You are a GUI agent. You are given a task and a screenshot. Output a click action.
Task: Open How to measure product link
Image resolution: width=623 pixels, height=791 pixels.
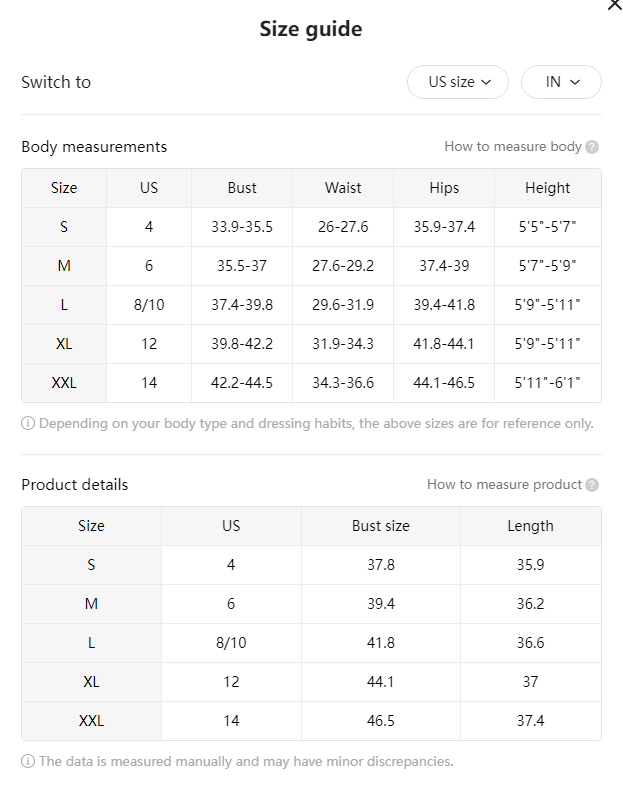tap(504, 484)
